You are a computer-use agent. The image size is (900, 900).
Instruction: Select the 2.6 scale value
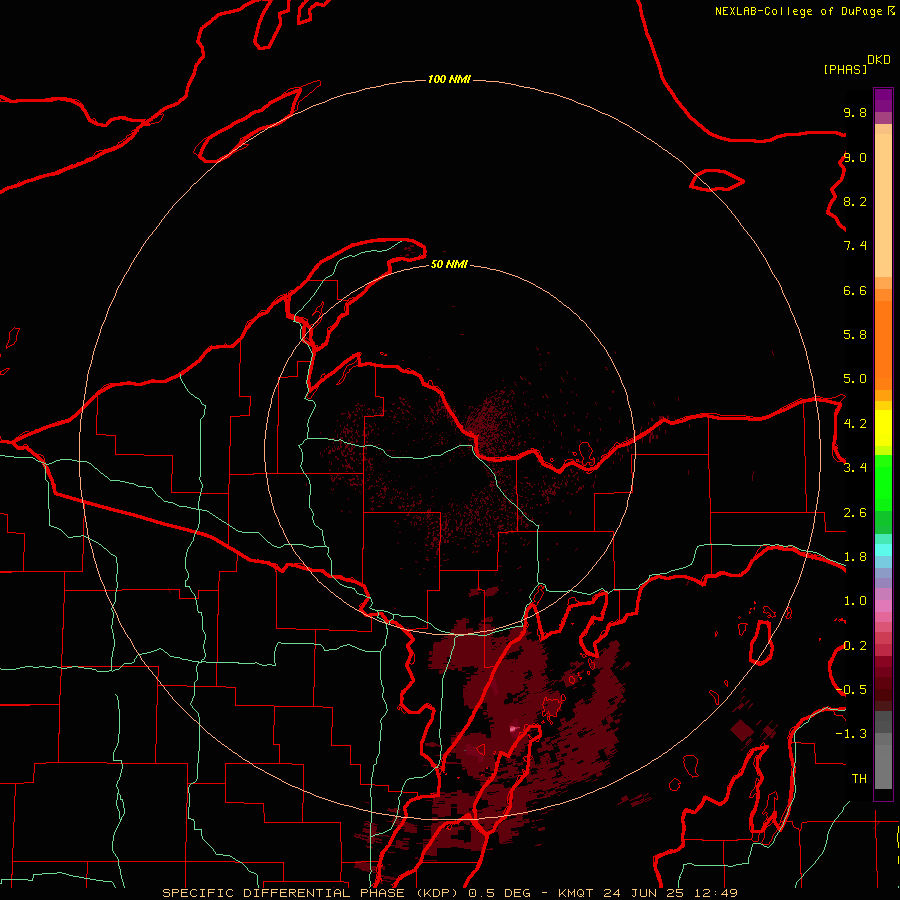[855, 512]
